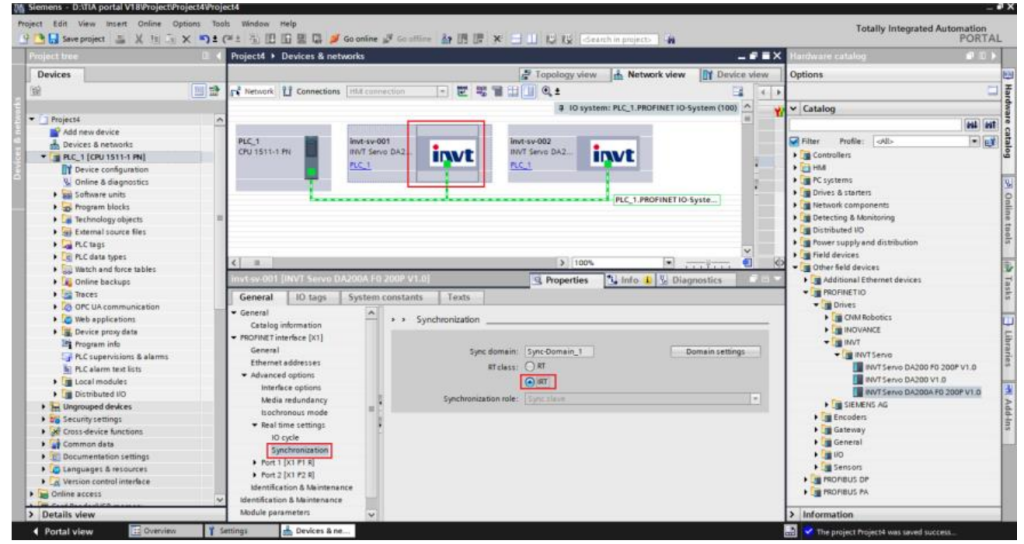1024x544 pixels.
Task: Click the Save project toolbar icon
Action: pyautogui.click(x=54, y=39)
